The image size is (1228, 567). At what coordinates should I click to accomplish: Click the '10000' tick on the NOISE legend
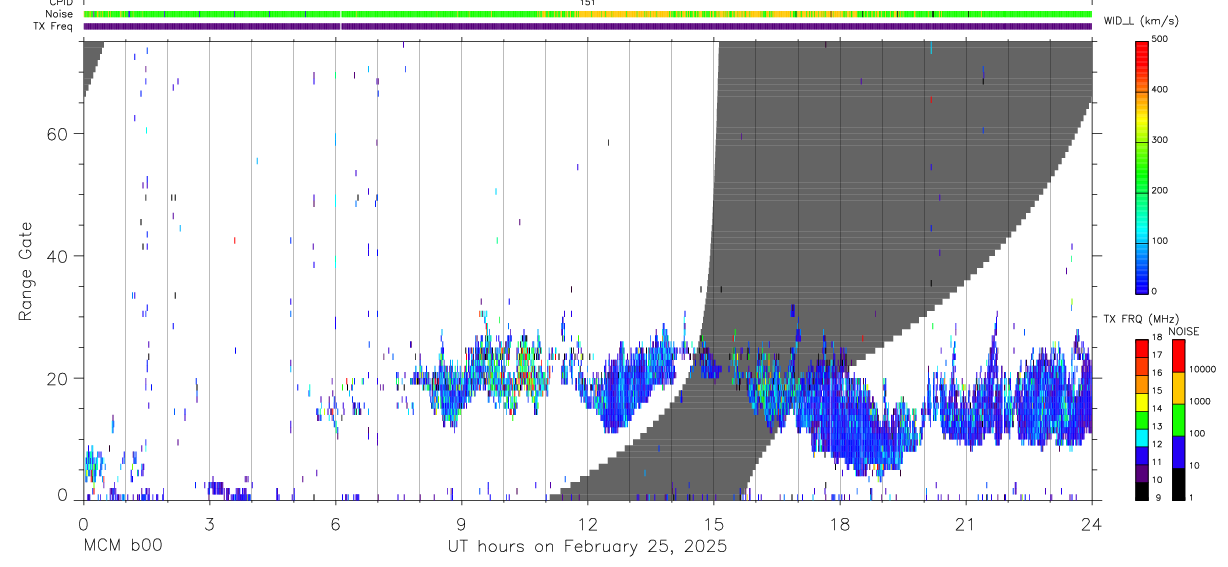tap(1202, 369)
